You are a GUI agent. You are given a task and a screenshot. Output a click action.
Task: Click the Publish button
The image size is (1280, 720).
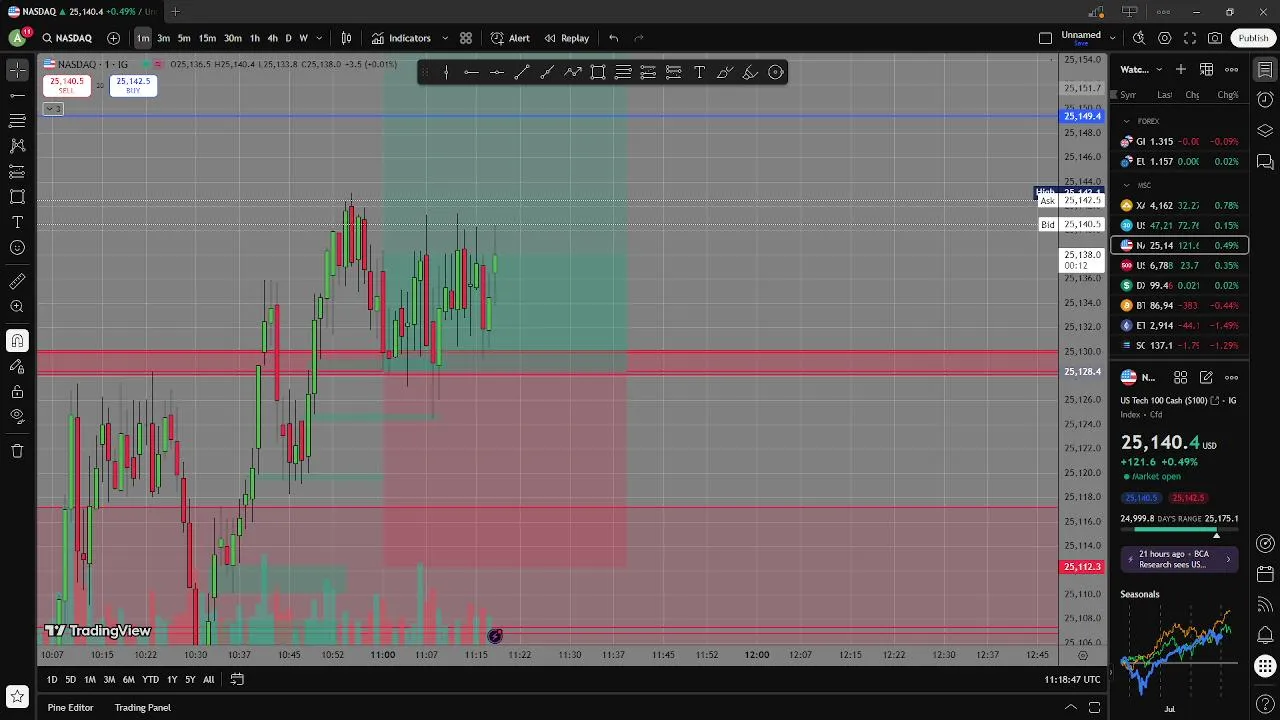pos(1253,38)
